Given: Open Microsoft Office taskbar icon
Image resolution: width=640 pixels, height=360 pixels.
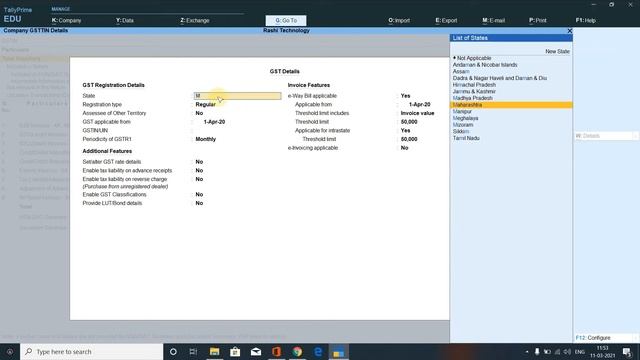Looking at the screenshot, I should (x=276, y=352).
